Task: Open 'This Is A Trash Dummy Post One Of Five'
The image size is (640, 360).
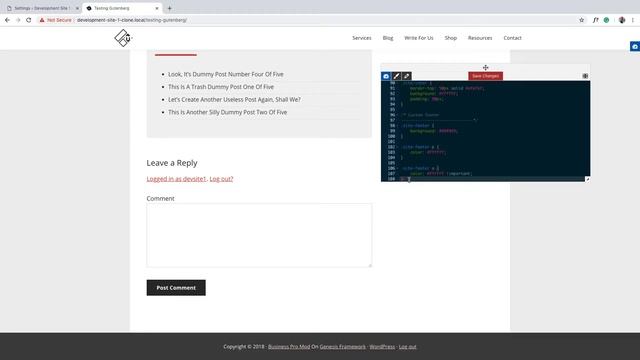Action: point(221,87)
